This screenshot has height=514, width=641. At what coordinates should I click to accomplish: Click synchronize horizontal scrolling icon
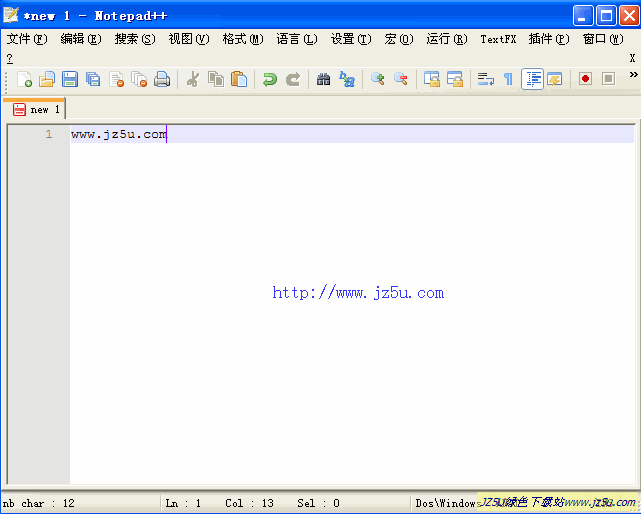455,79
